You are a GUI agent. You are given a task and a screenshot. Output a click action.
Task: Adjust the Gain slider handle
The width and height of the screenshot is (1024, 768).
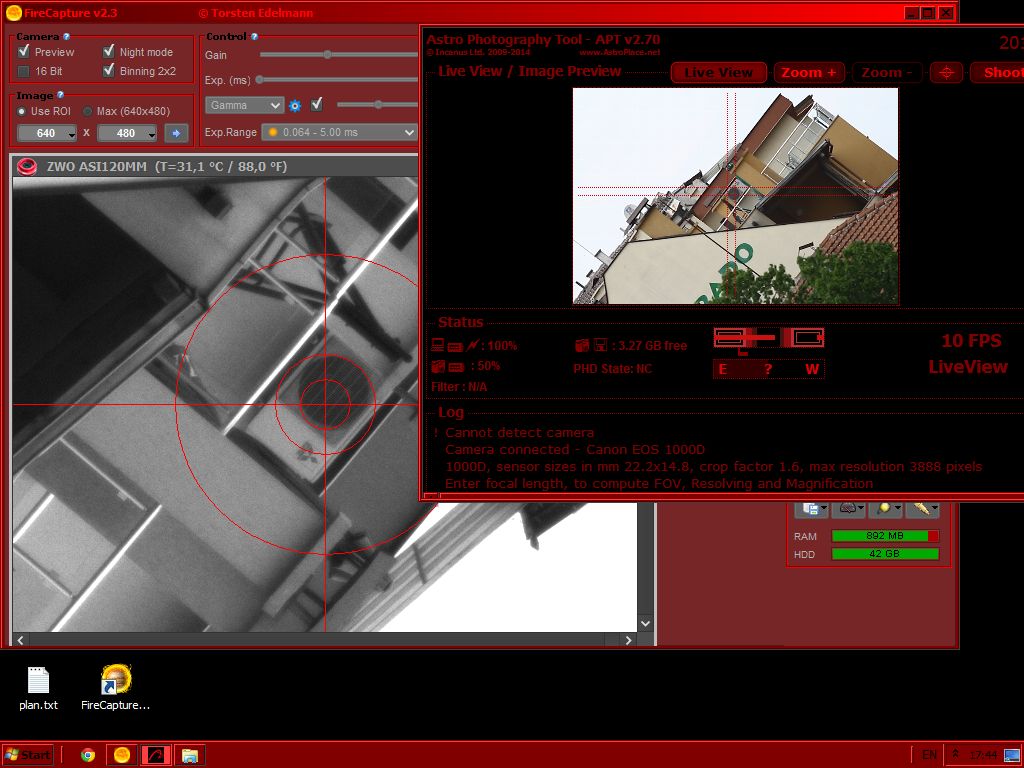[x=327, y=55]
